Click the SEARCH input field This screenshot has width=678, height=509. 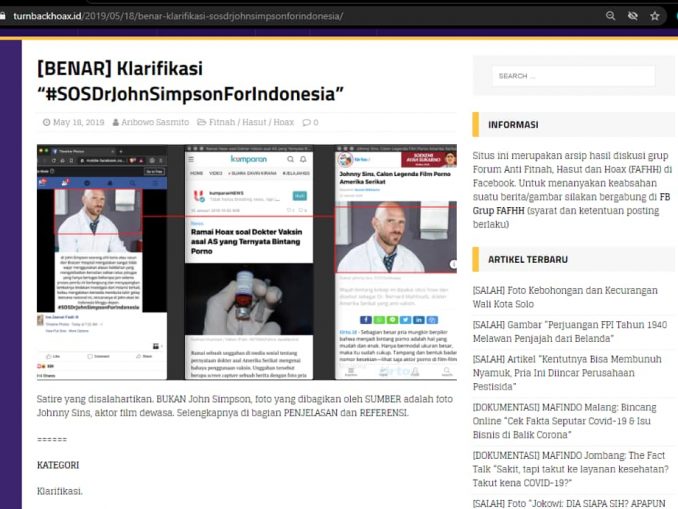573,76
